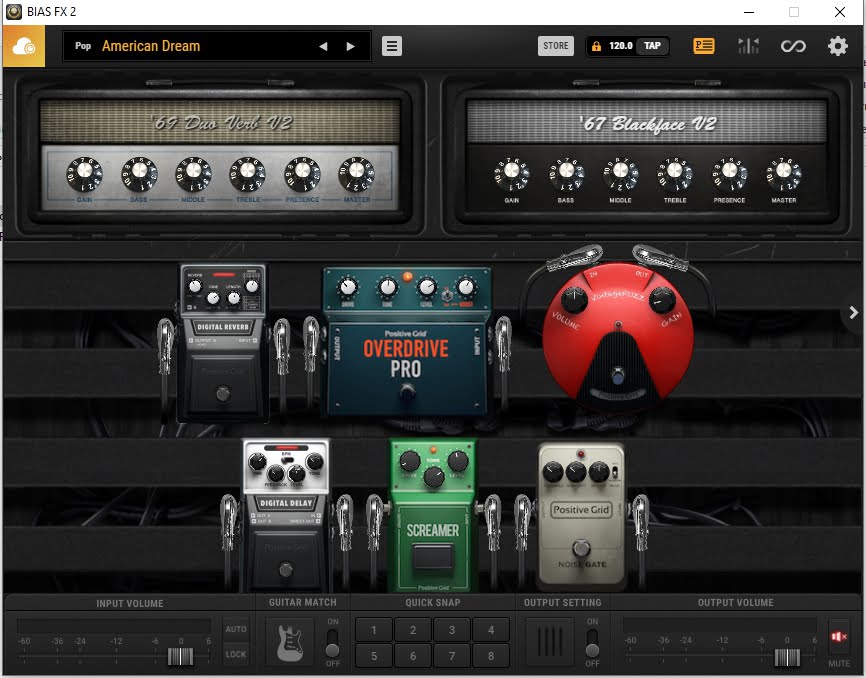The width and height of the screenshot is (866, 678).
Task: Go to the previous preset
Action: [x=323, y=46]
